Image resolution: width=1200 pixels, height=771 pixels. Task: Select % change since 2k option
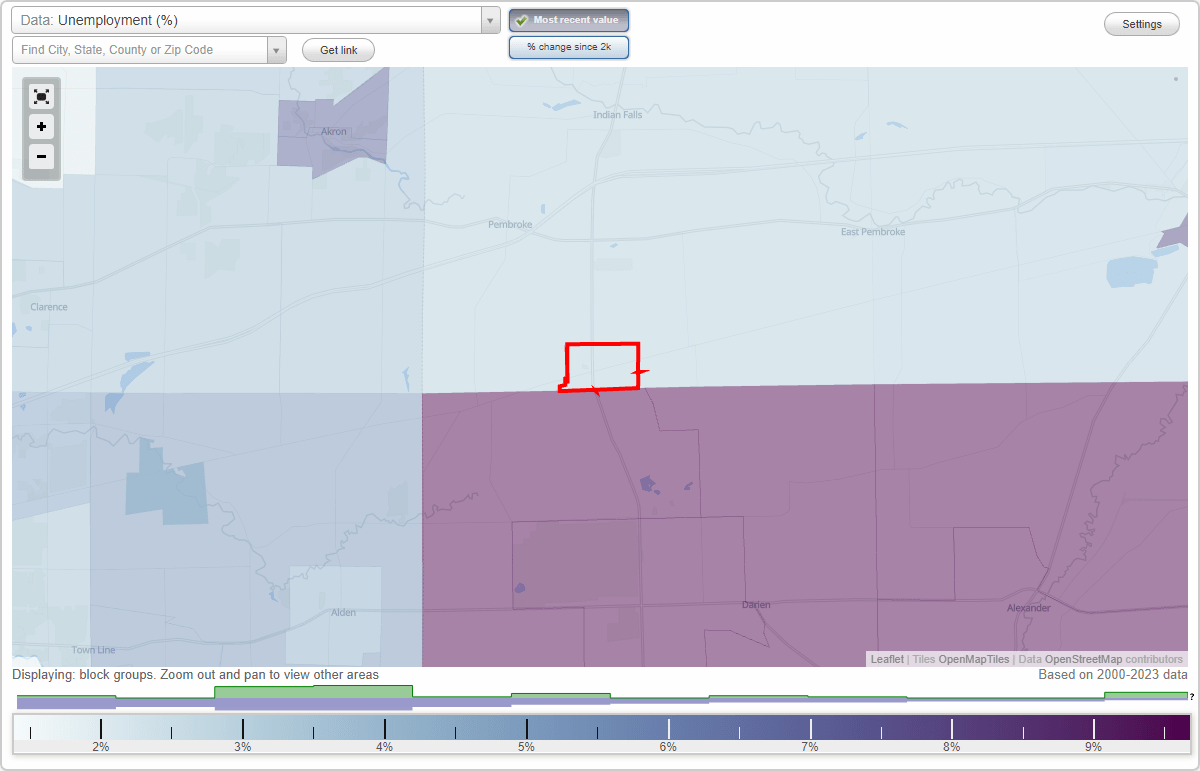tap(569, 47)
